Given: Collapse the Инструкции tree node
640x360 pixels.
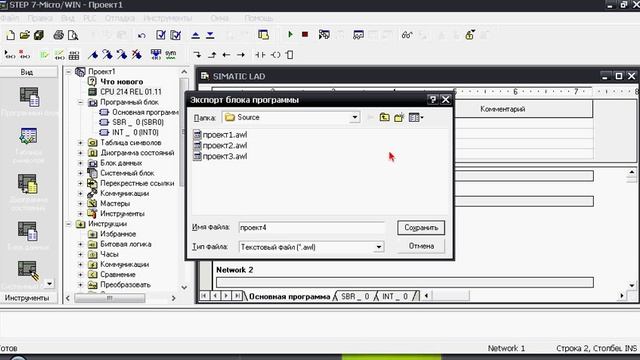Looking at the screenshot, I should pos(69,224).
